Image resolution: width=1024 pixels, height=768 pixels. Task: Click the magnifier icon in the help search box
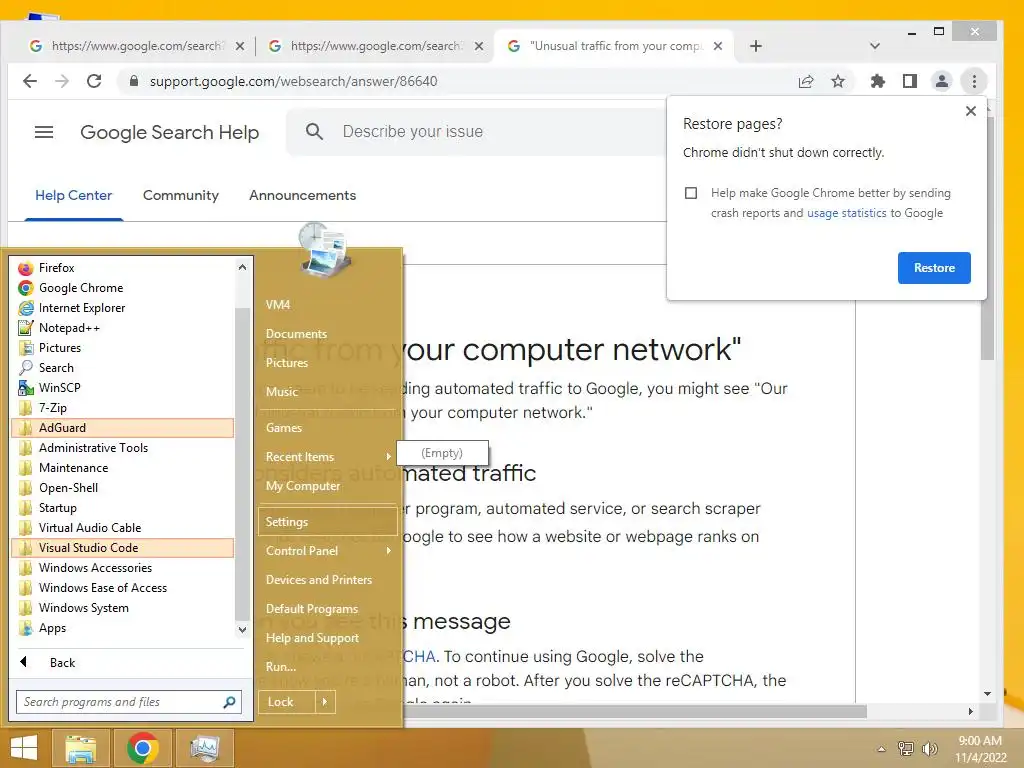(314, 131)
